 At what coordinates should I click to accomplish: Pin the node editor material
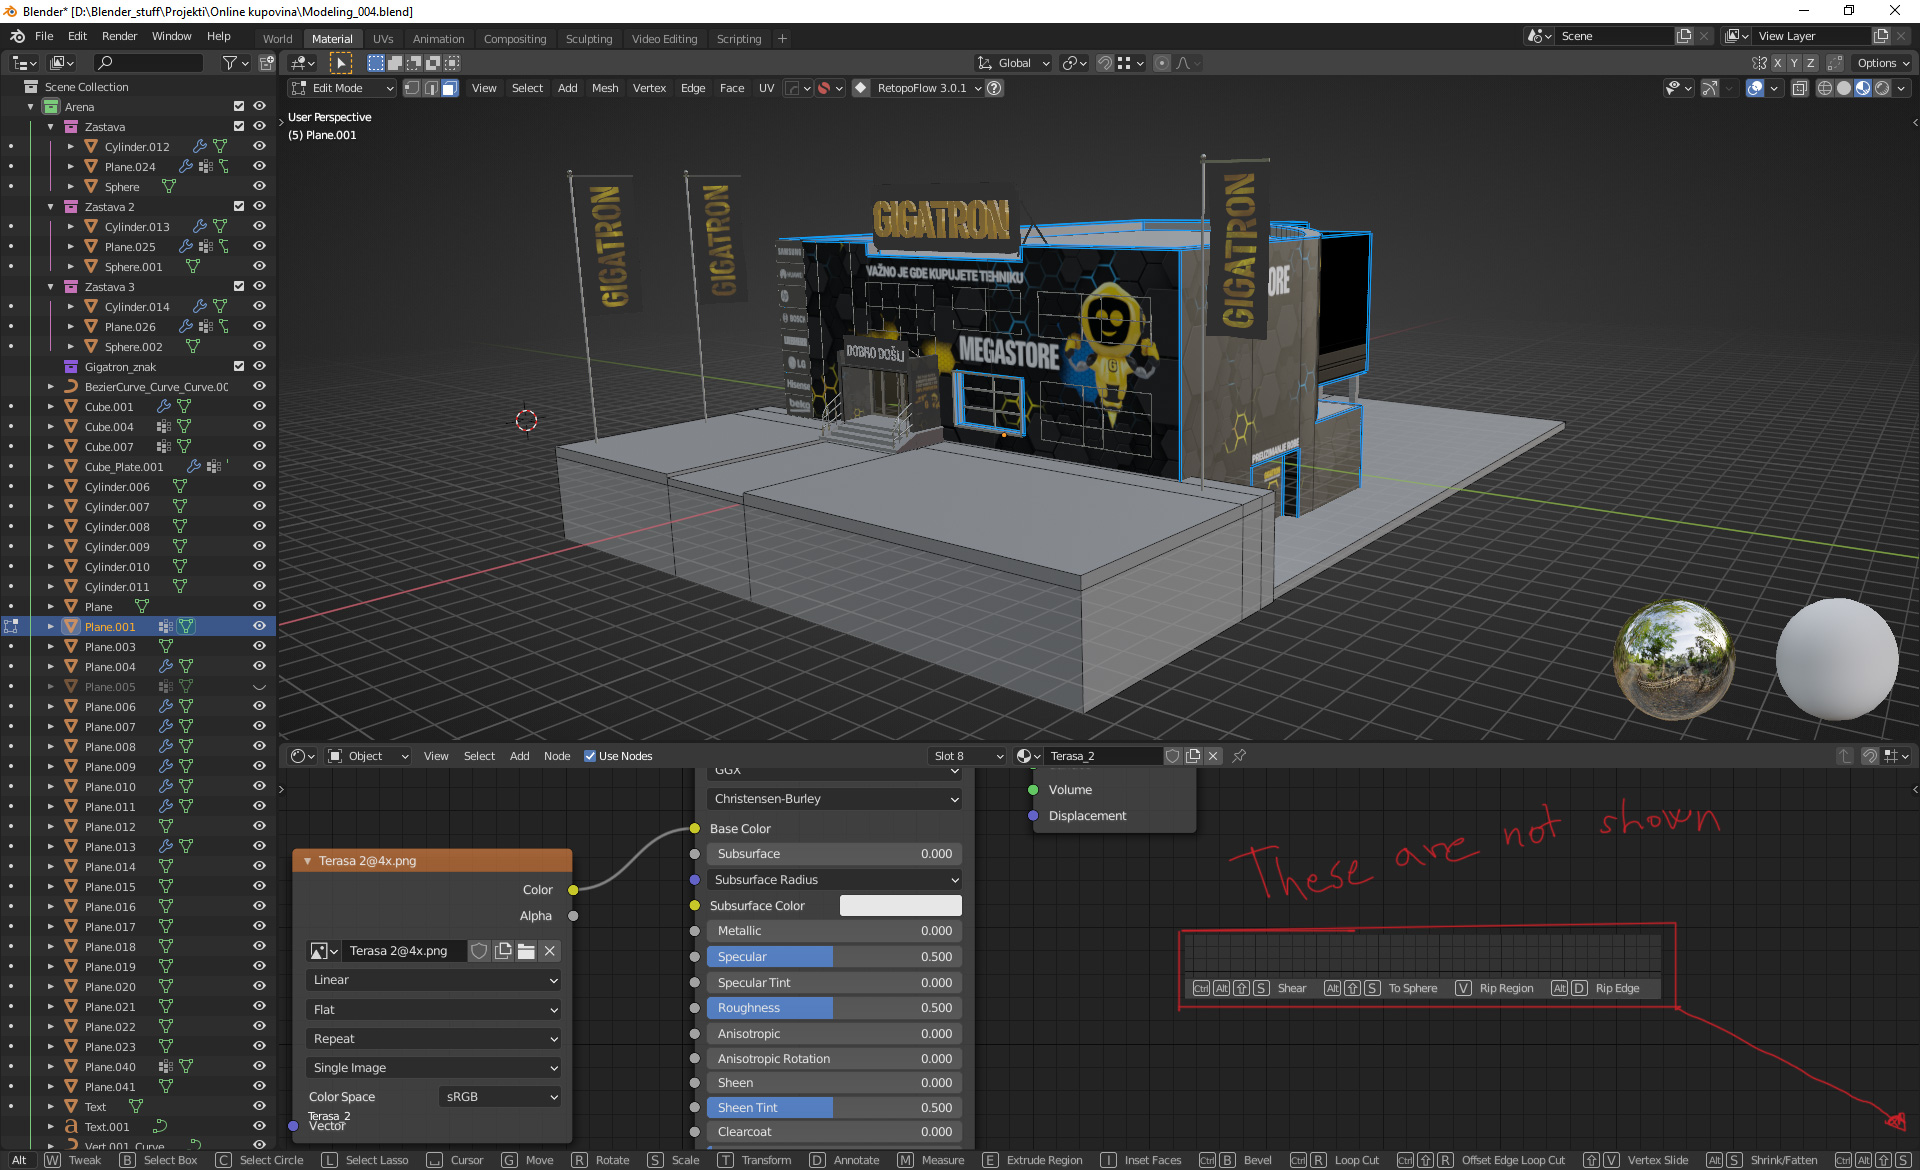pos(1239,756)
